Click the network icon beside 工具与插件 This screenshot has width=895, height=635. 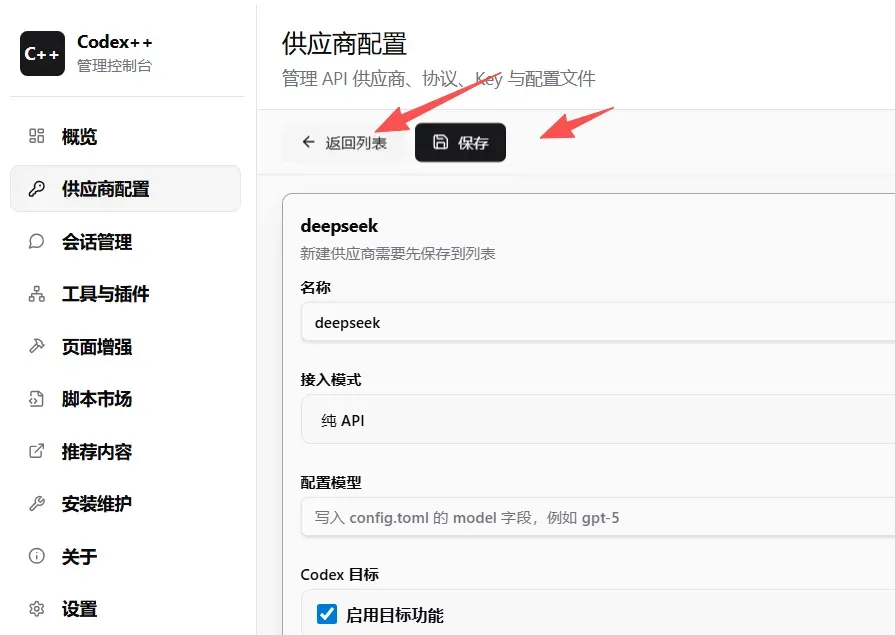coord(37,294)
